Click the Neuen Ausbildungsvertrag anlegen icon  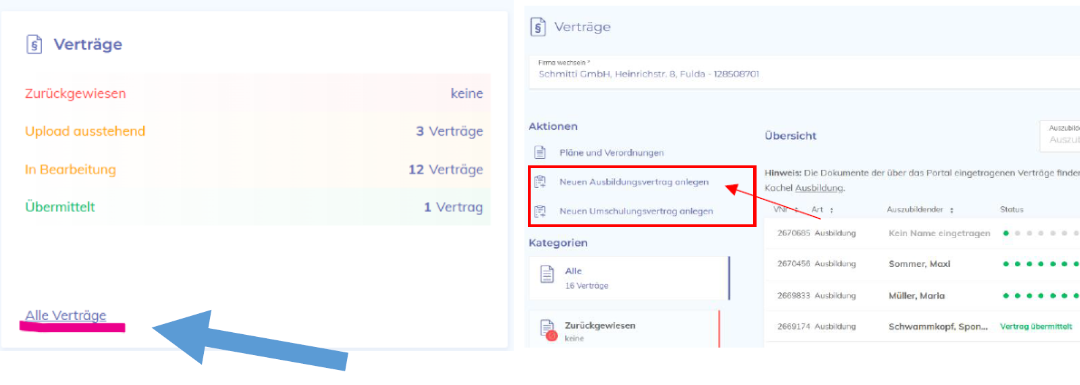click(540, 182)
